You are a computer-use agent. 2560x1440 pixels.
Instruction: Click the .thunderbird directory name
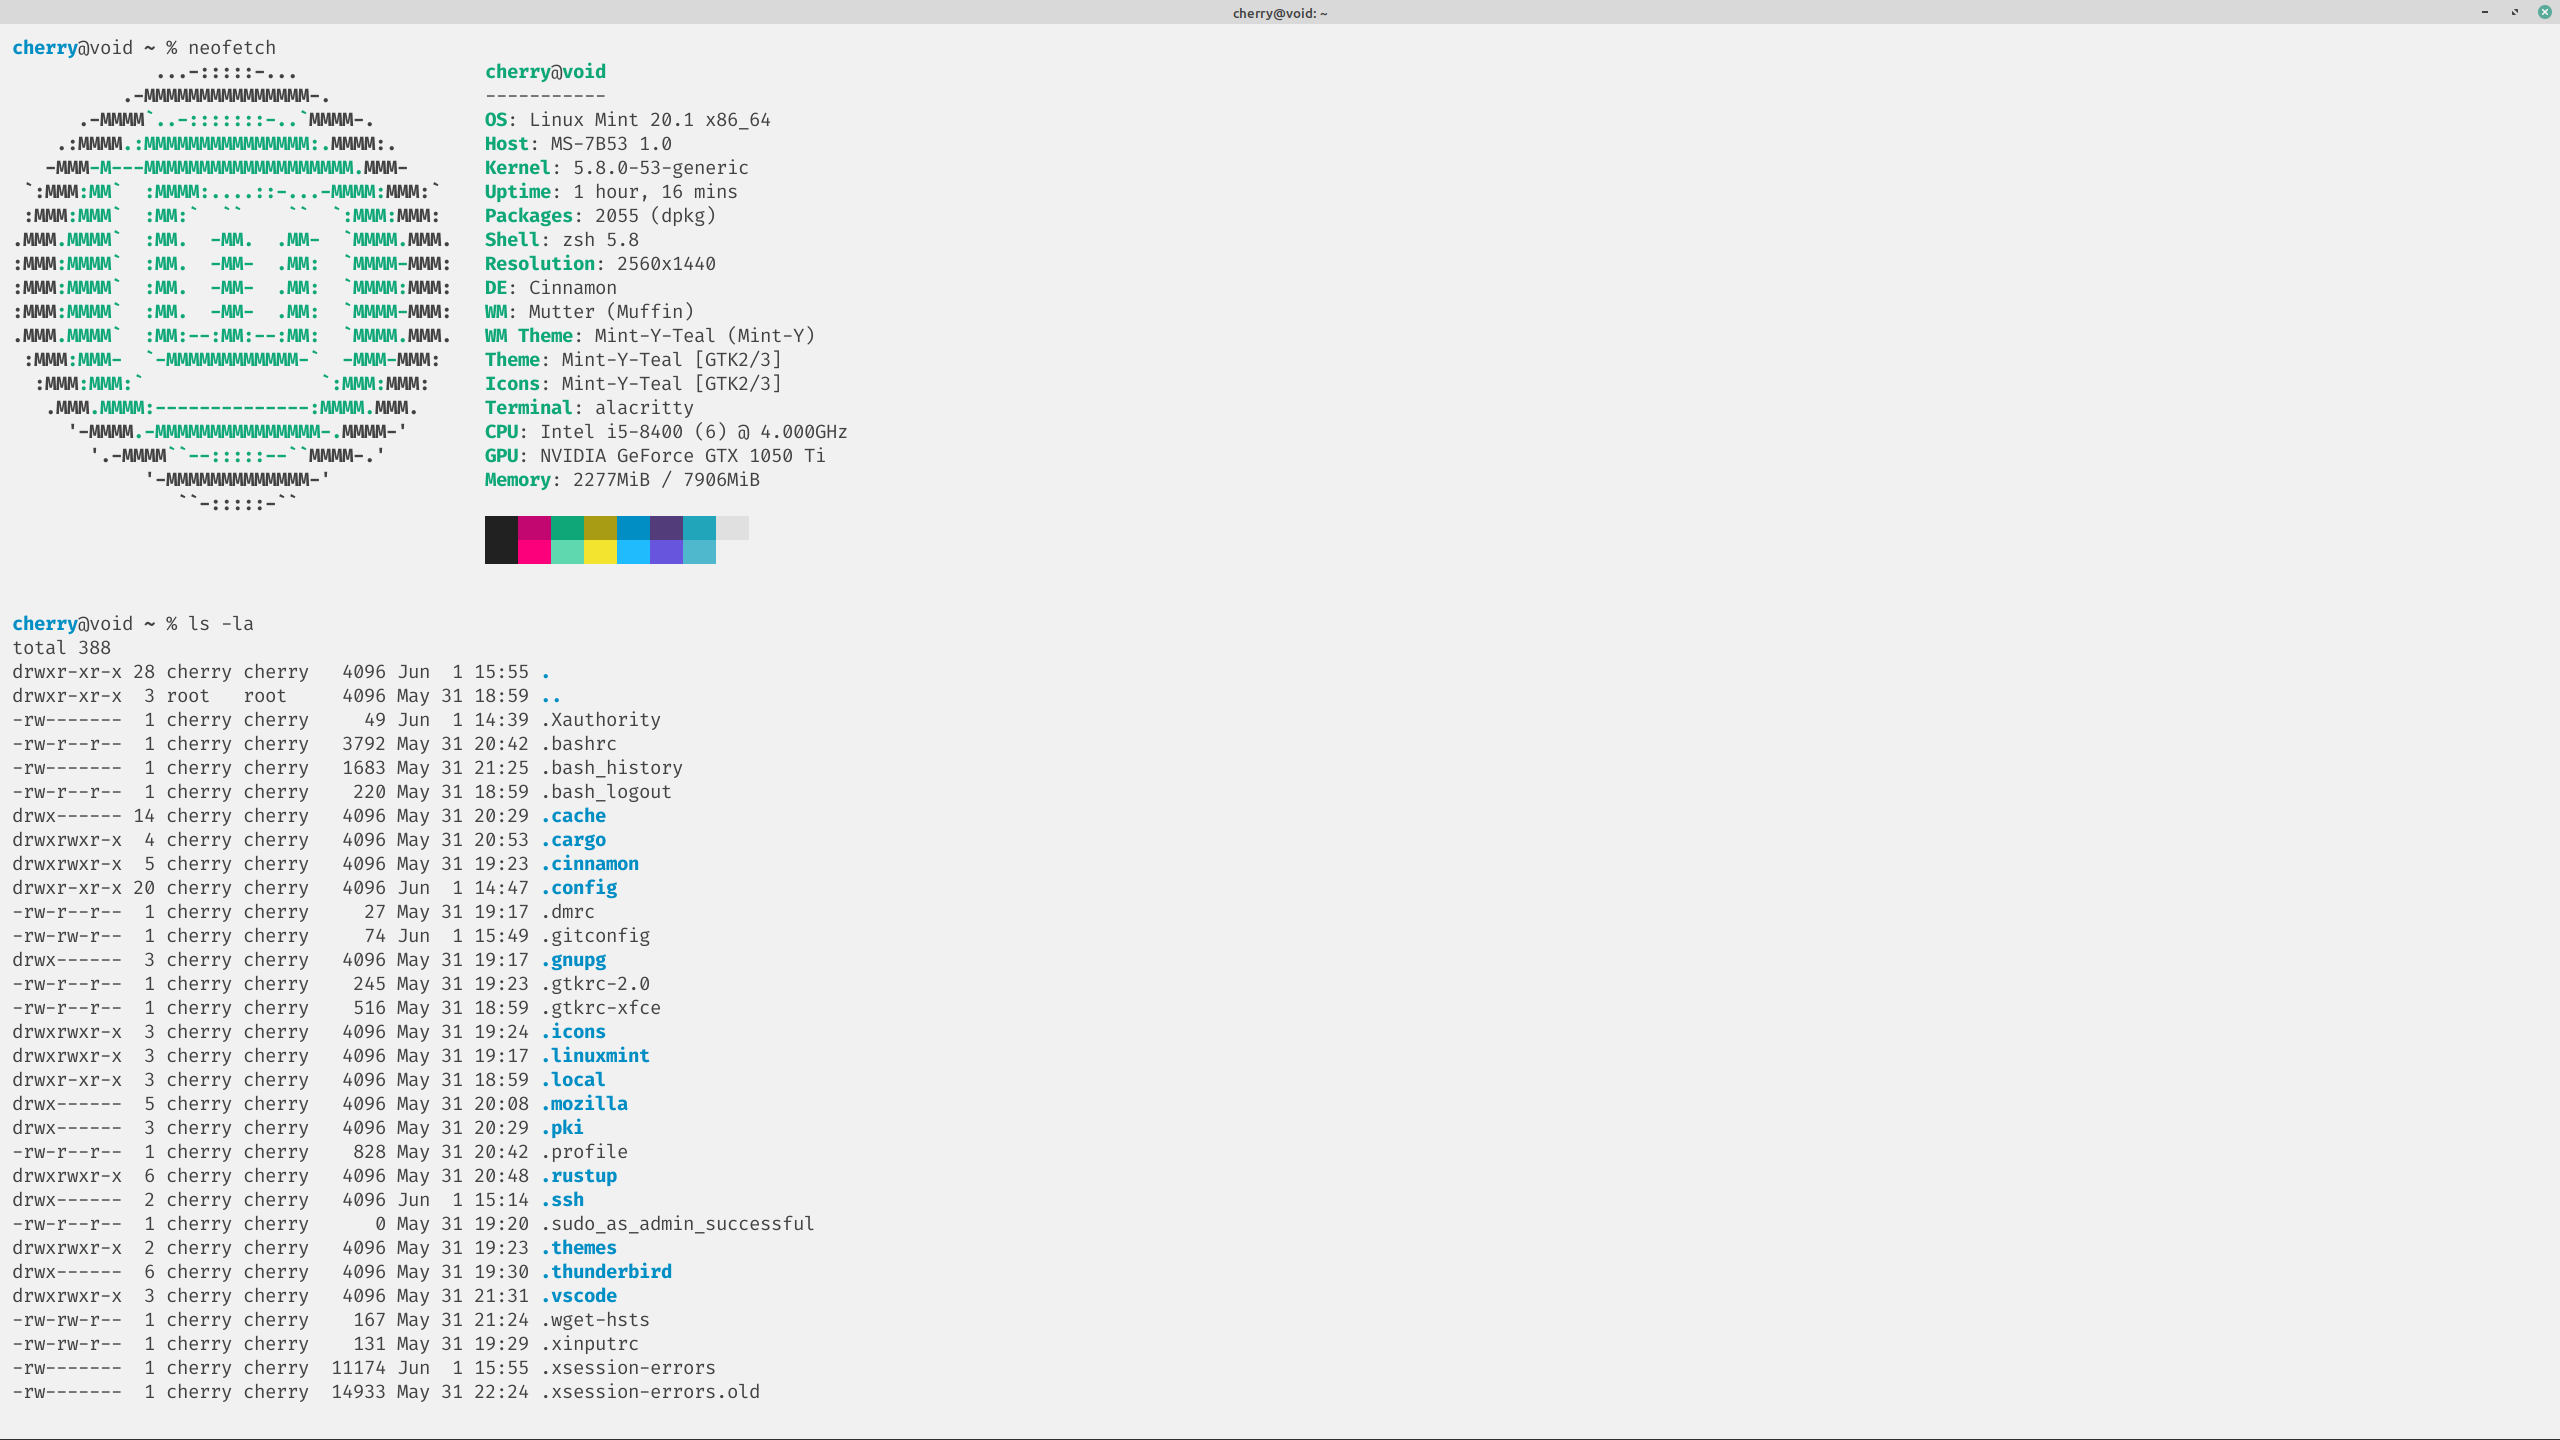(606, 1272)
